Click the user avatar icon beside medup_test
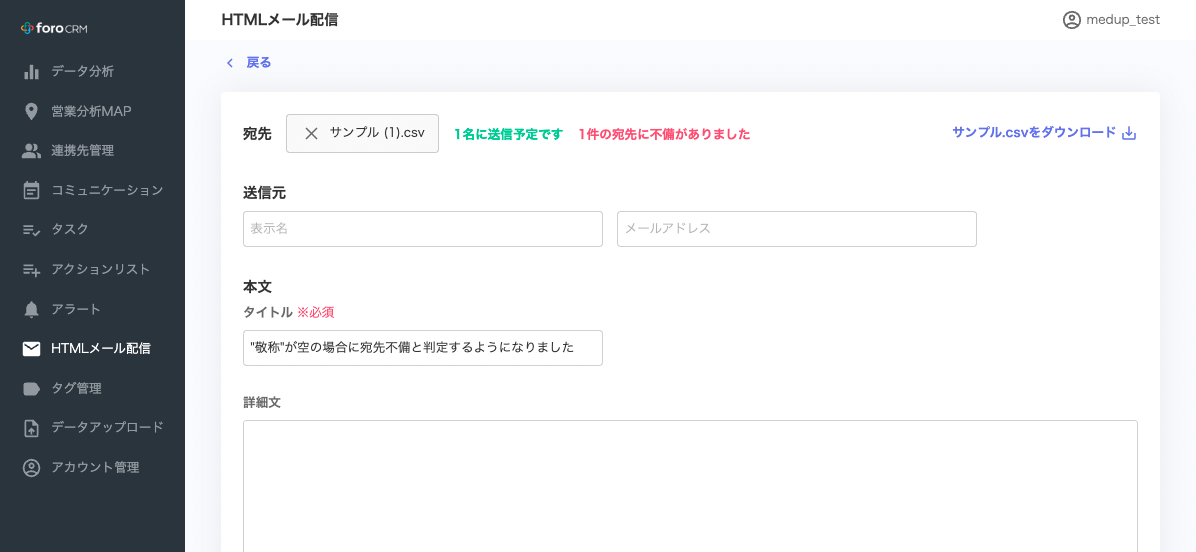The height and width of the screenshot is (552, 1196). tap(1072, 20)
